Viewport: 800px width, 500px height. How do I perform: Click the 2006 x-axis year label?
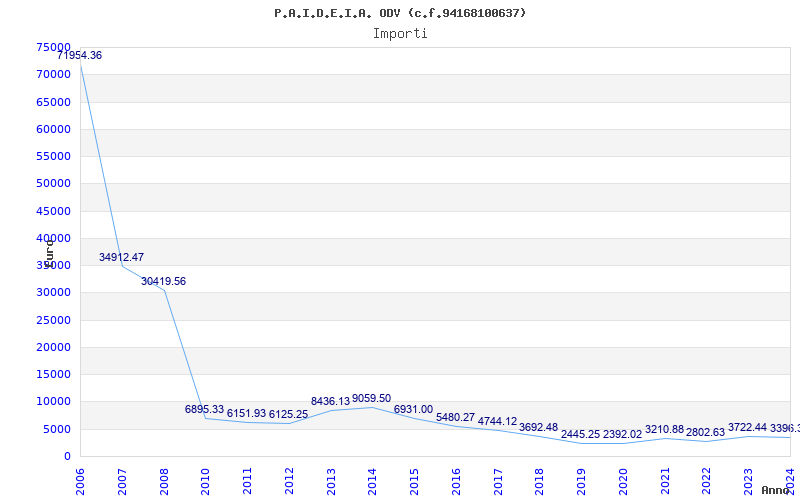pyautogui.click(x=80, y=481)
